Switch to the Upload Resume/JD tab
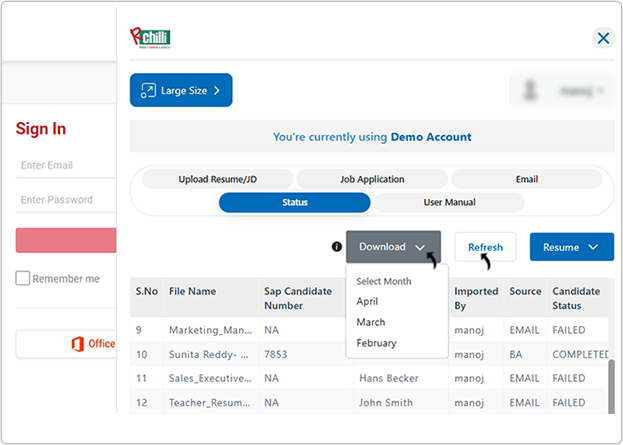The height and width of the screenshot is (445, 623). pos(218,179)
